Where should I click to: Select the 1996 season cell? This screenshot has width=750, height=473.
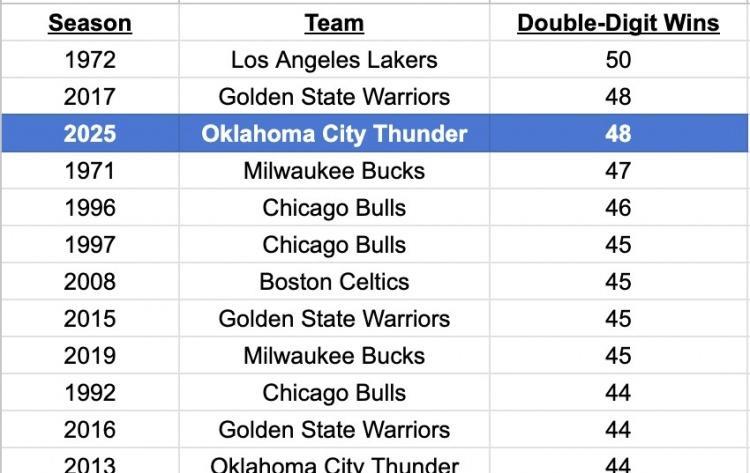coord(90,208)
